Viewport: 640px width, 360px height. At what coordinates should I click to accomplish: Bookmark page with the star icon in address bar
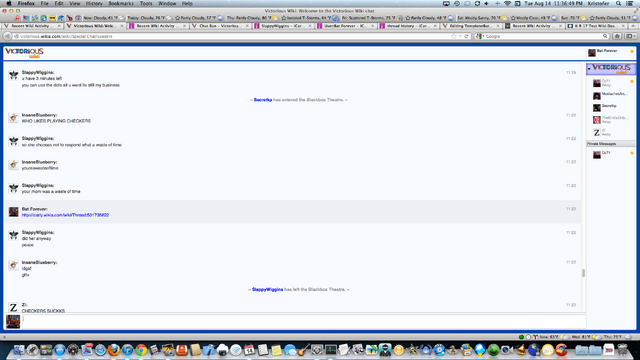click(453, 36)
